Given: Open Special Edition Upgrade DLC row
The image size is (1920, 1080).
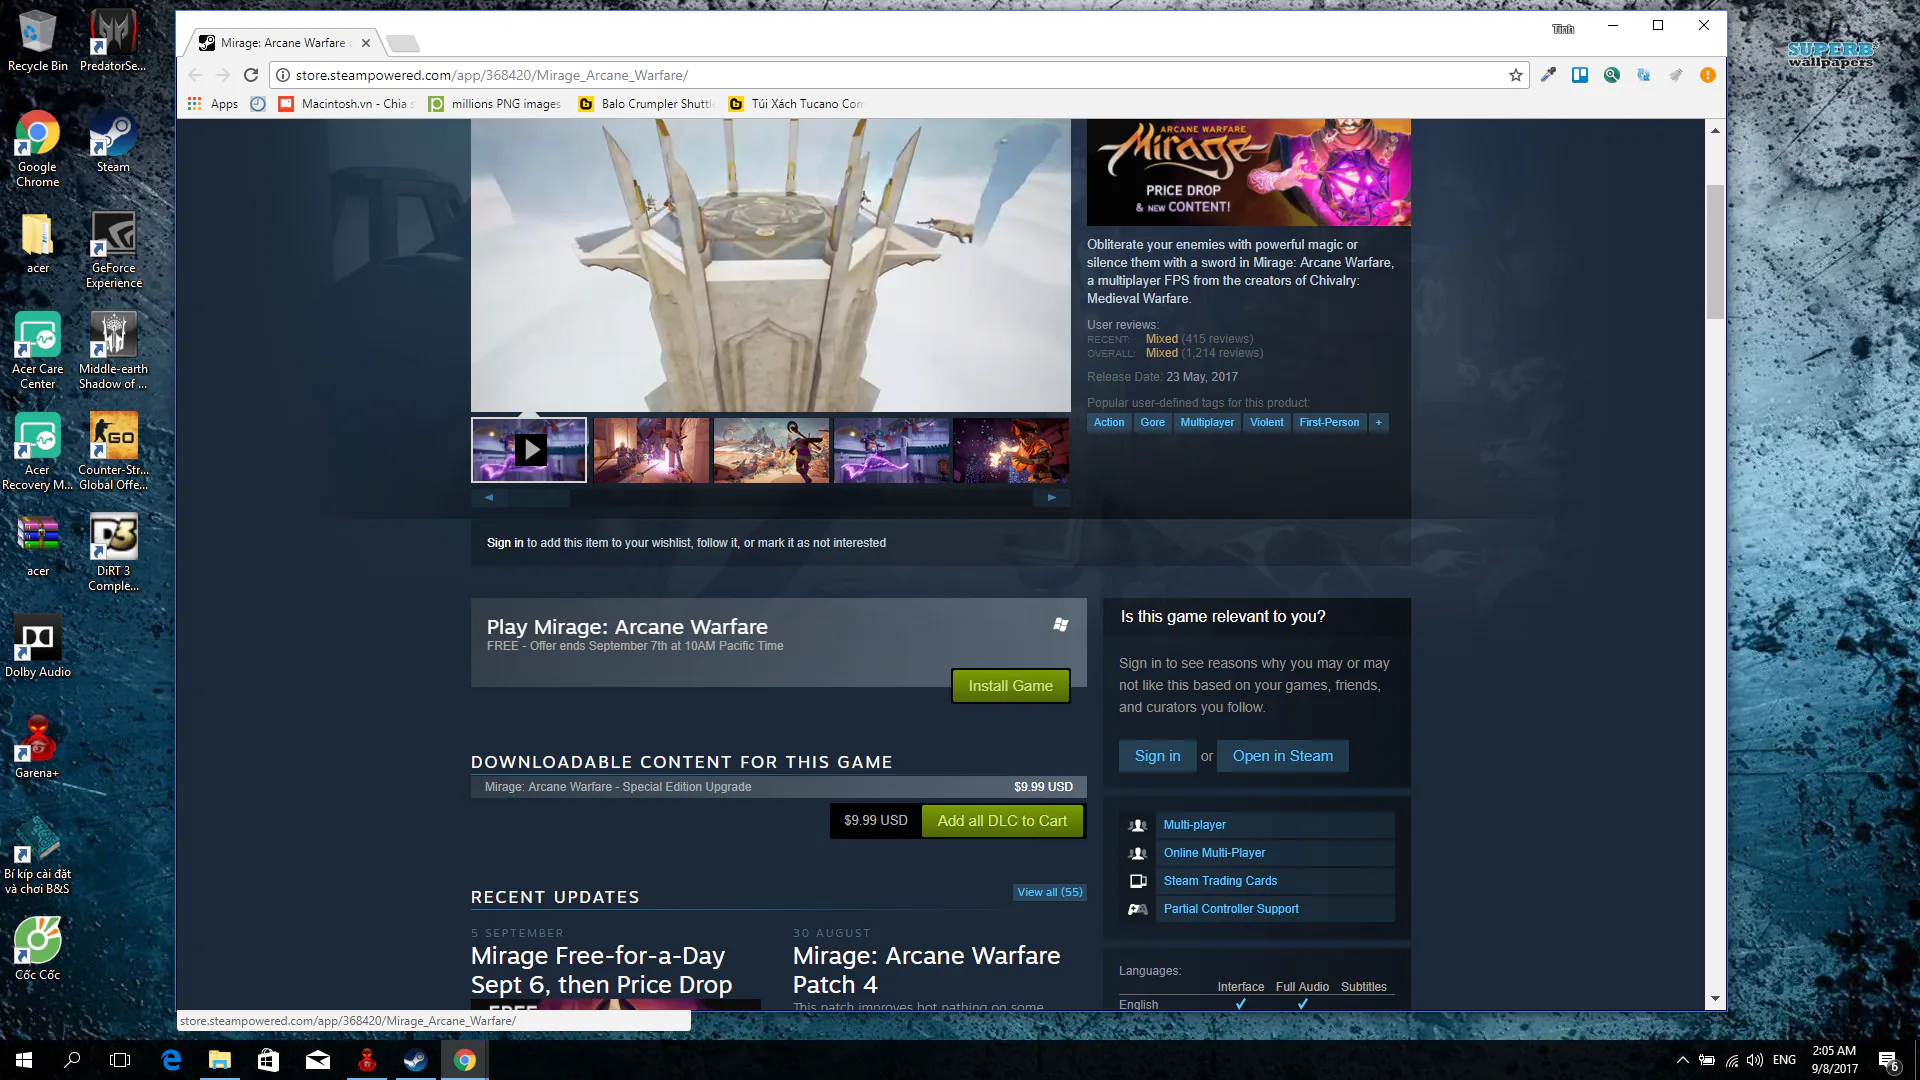Looking at the screenshot, I should tap(778, 787).
